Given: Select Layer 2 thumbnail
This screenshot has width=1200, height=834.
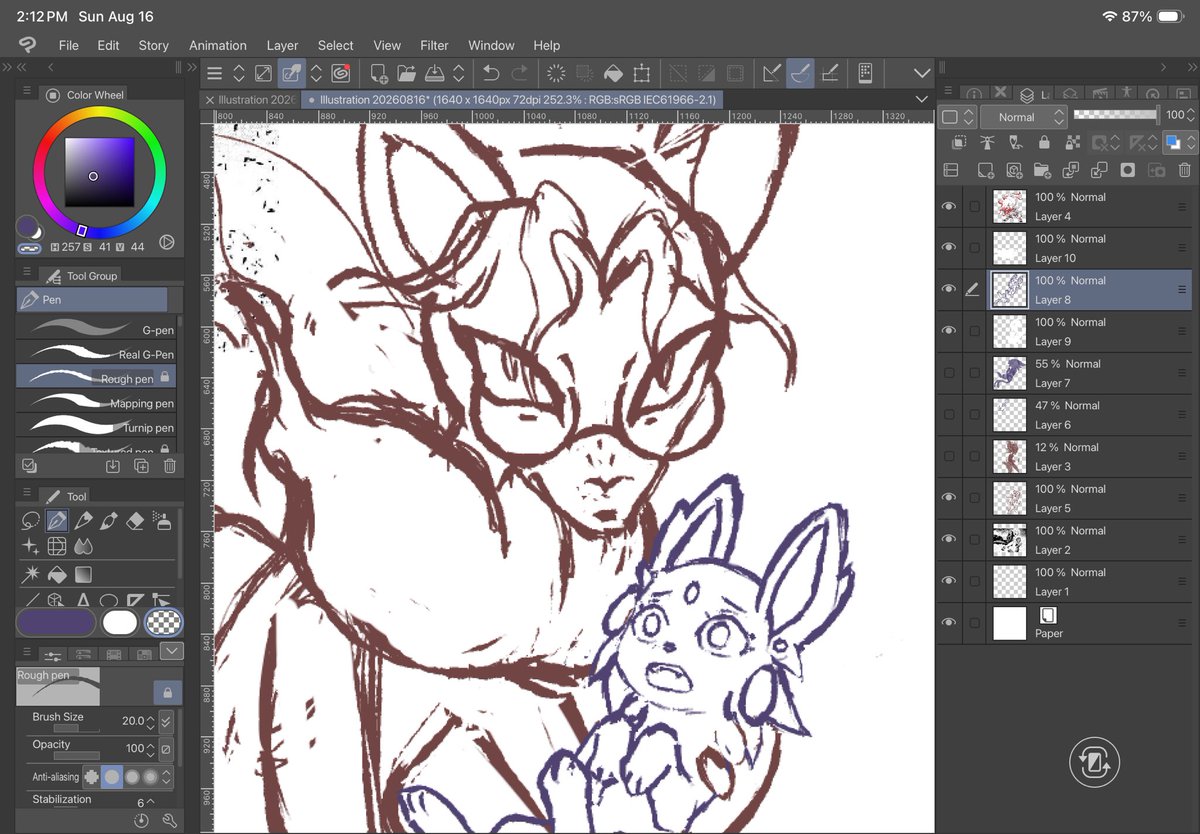Looking at the screenshot, I should click(1010, 540).
